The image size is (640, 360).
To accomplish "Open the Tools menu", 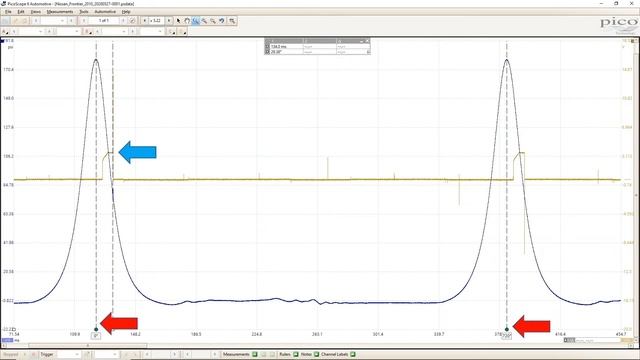I will coord(84,12).
